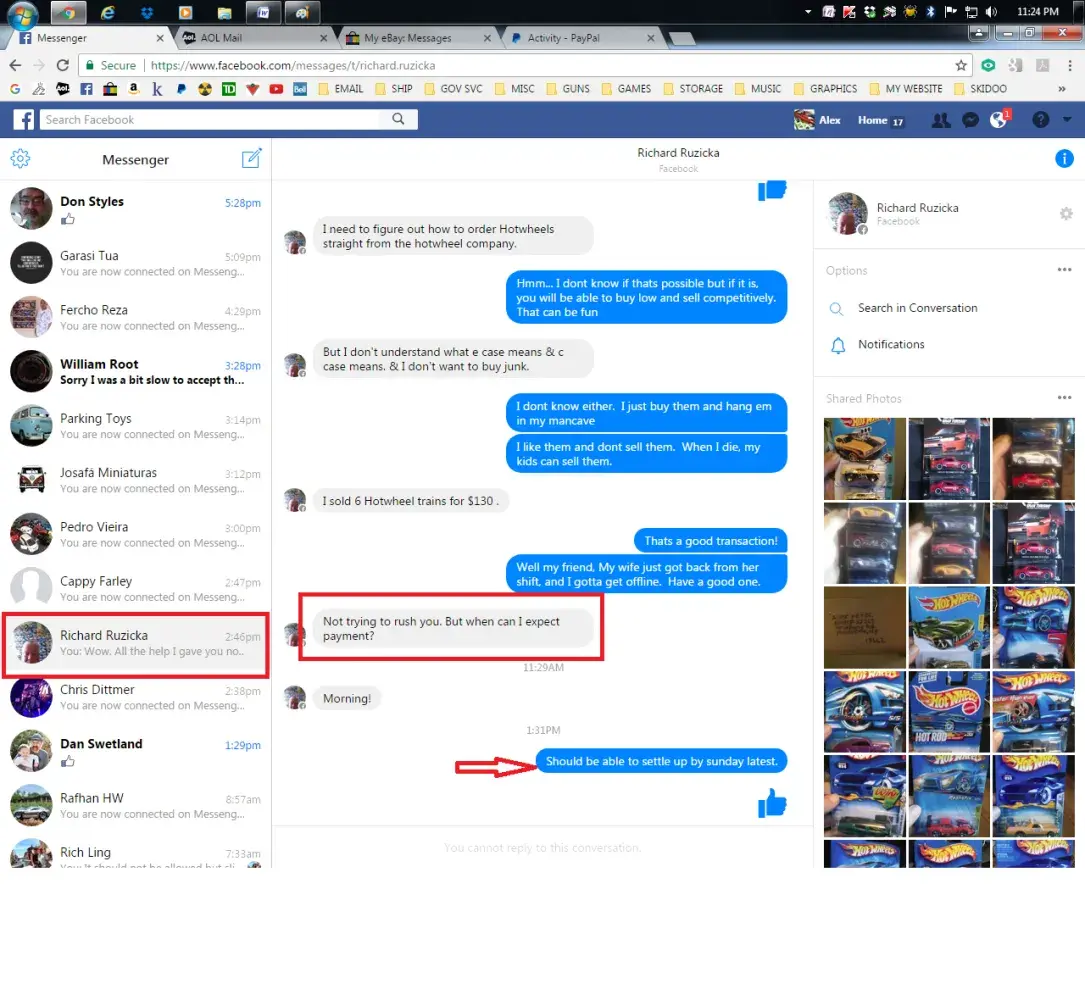The width and height of the screenshot is (1085, 1000).
Task: Expand Shared Photos ellipsis menu
Action: pyautogui.click(x=1064, y=398)
